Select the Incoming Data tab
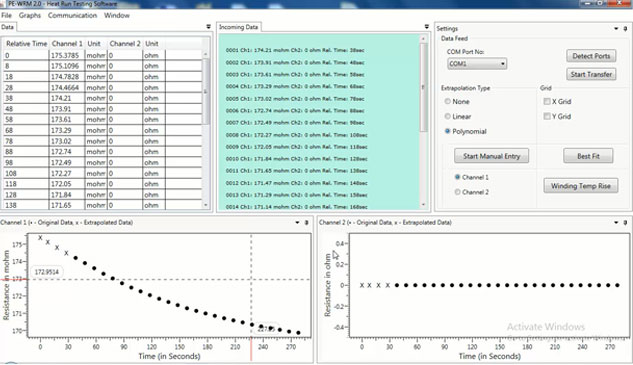The height and width of the screenshot is (365, 633). 238,27
